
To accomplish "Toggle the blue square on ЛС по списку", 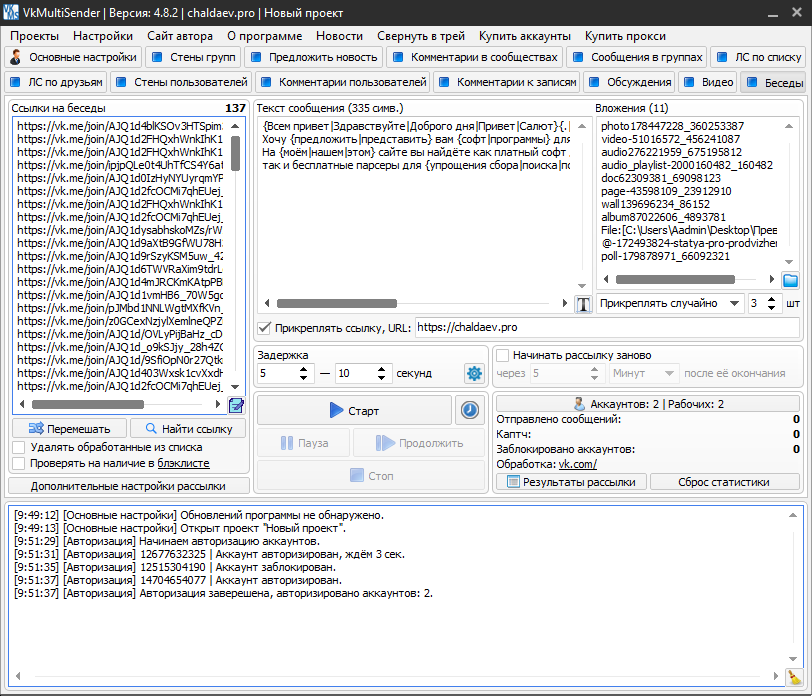I will pyautogui.click(x=722, y=57).
